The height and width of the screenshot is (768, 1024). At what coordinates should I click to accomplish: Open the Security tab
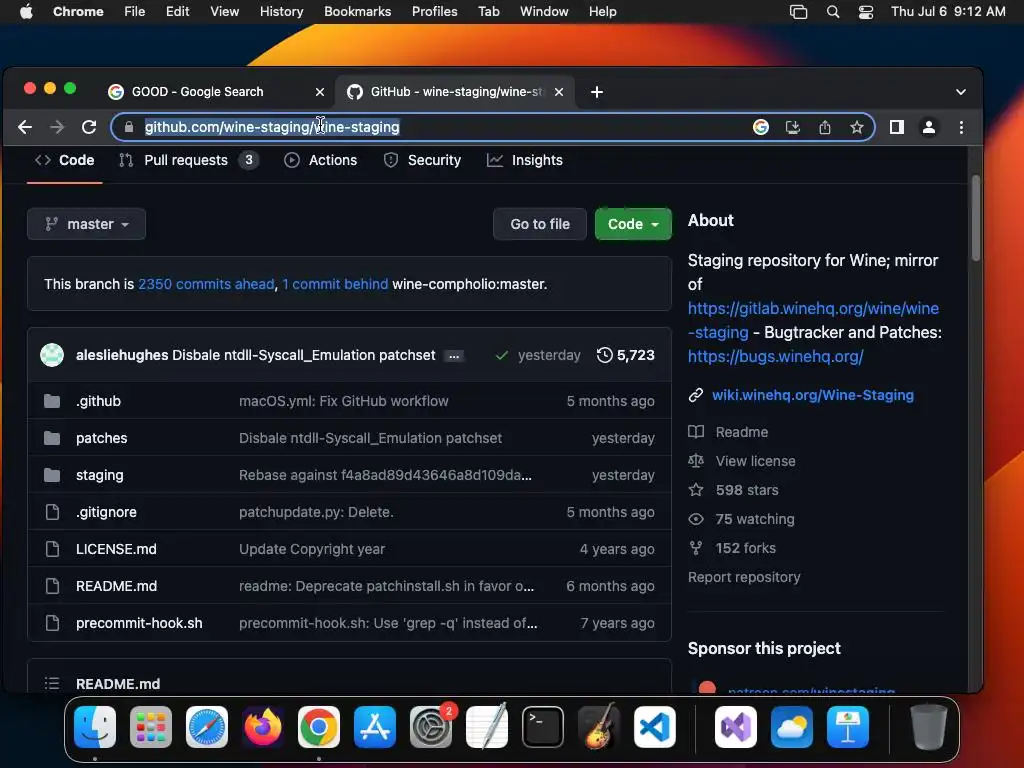tap(423, 160)
